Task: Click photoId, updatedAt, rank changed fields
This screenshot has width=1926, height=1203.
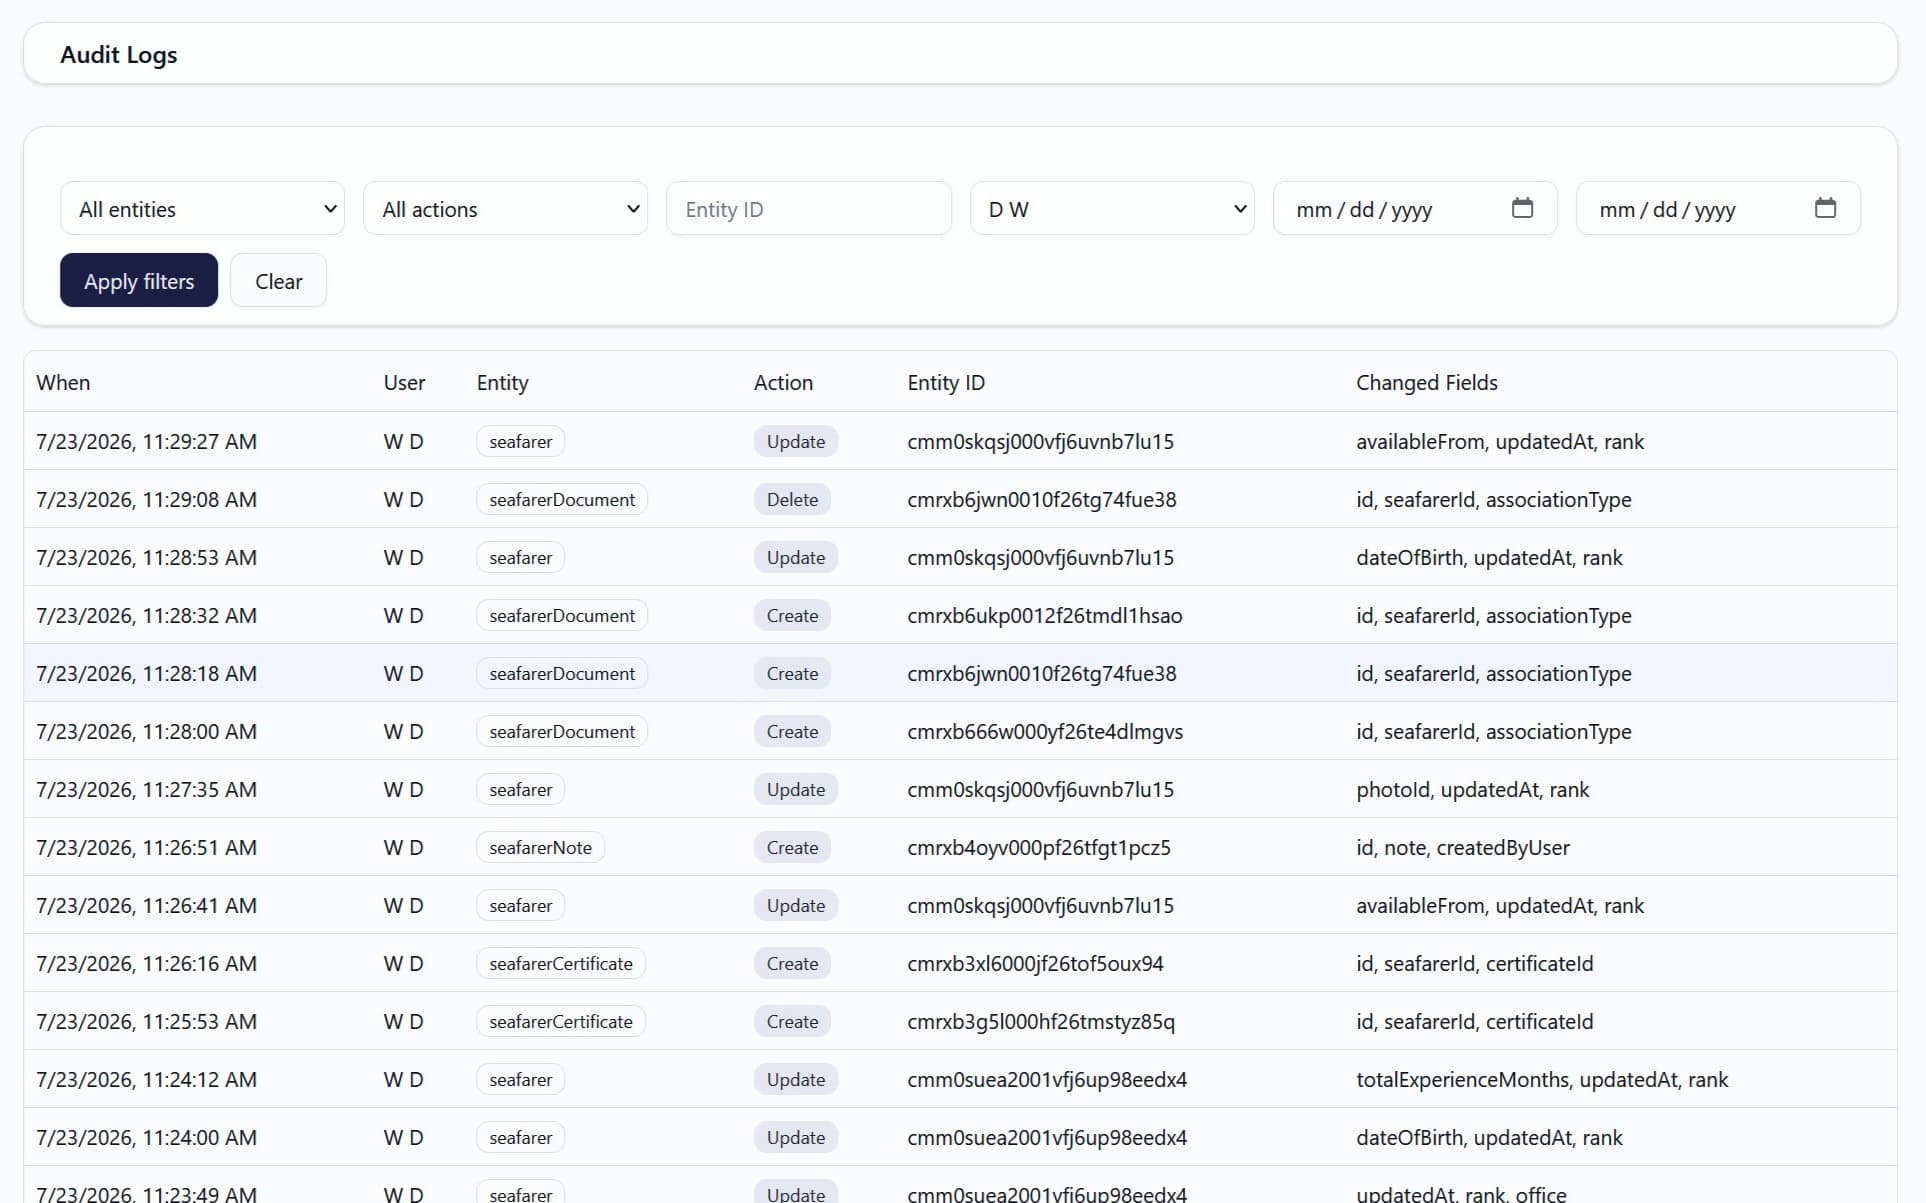Action: coord(1472,789)
